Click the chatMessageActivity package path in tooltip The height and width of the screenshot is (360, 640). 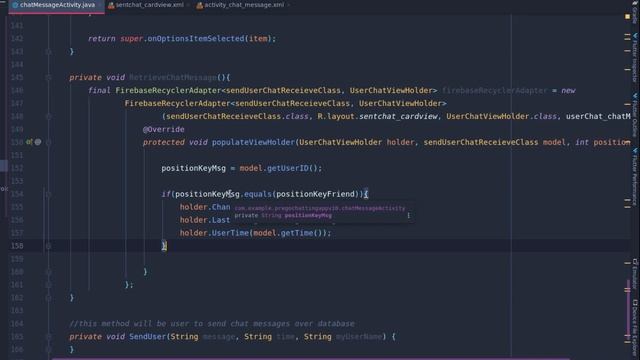pos(320,208)
